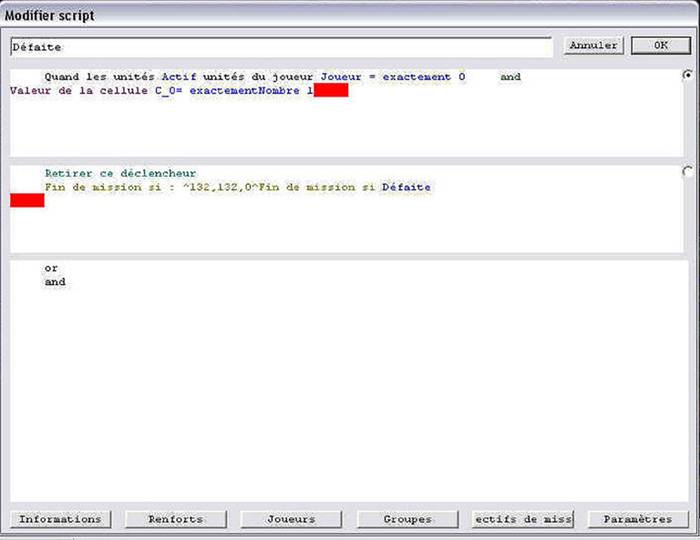Click the blue 'Défaite' parameter in the action

pyautogui.click(x=406, y=187)
